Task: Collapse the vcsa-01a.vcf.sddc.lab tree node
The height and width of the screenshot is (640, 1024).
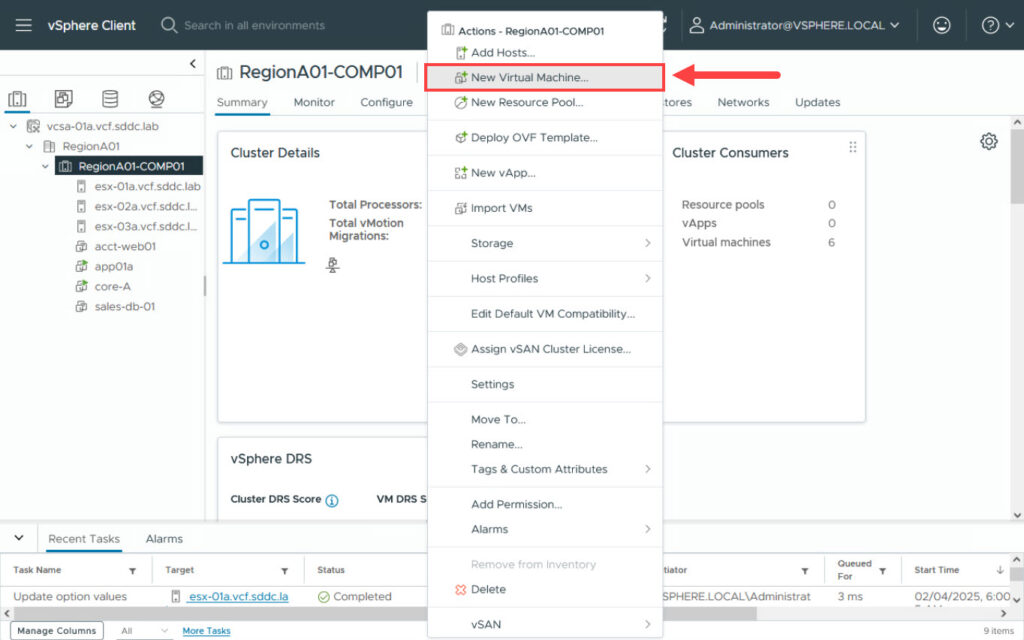Action: pyautogui.click(x=13, y=127)
